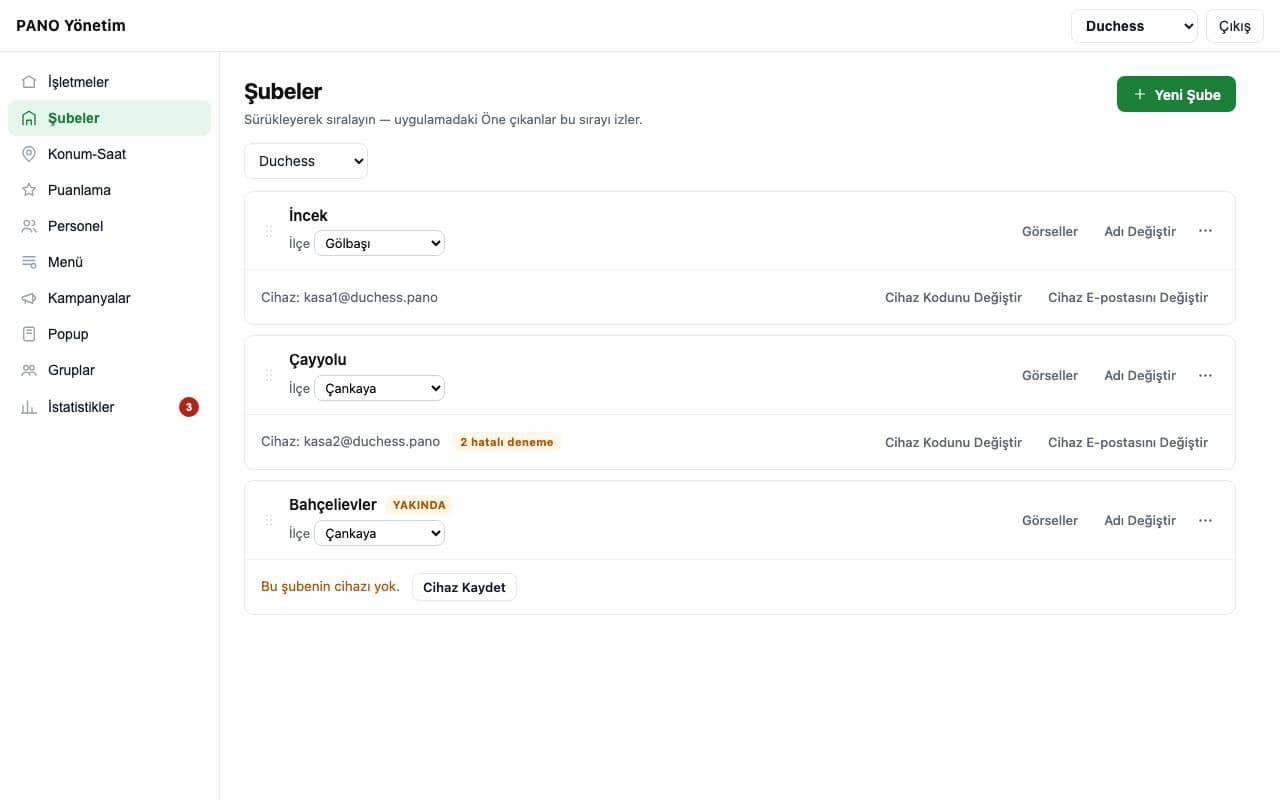The width and height of the screenshot is (1280, 800).
Task: Expand the Duchess filter dropdown below the title
Action: click(306, 161)
